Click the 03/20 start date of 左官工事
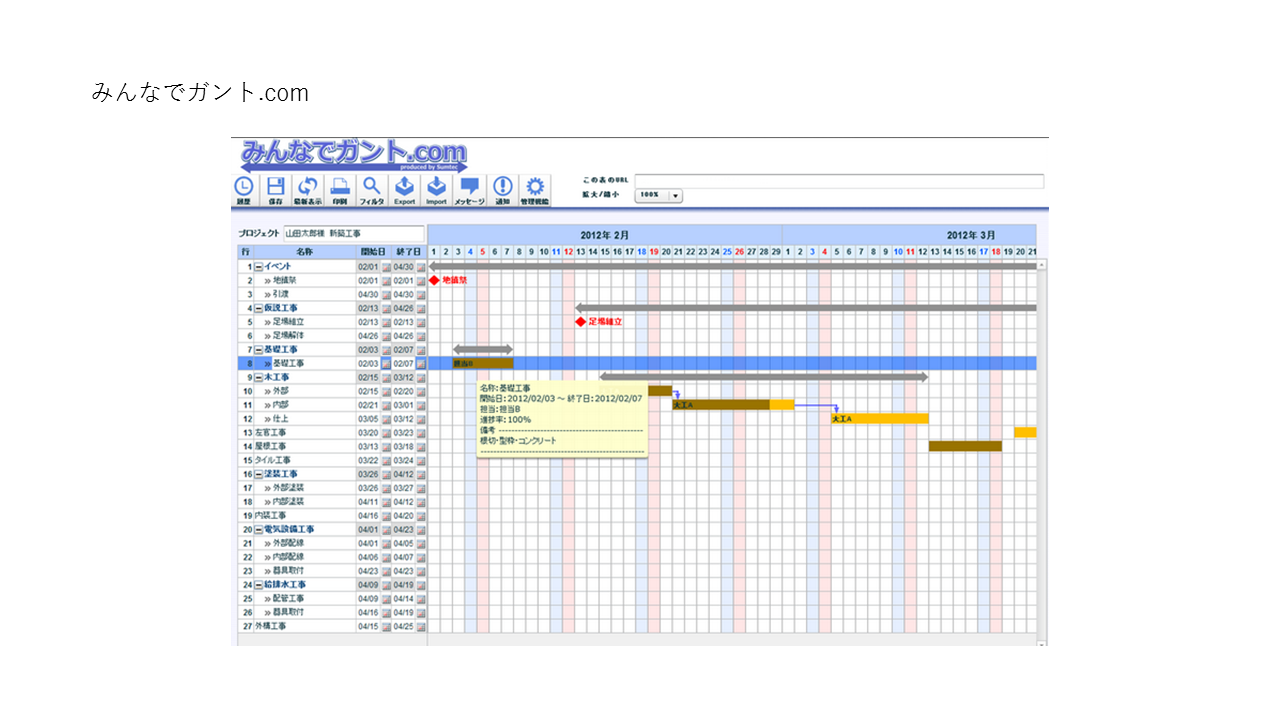 pyautogui.click(x=369, y=433)
